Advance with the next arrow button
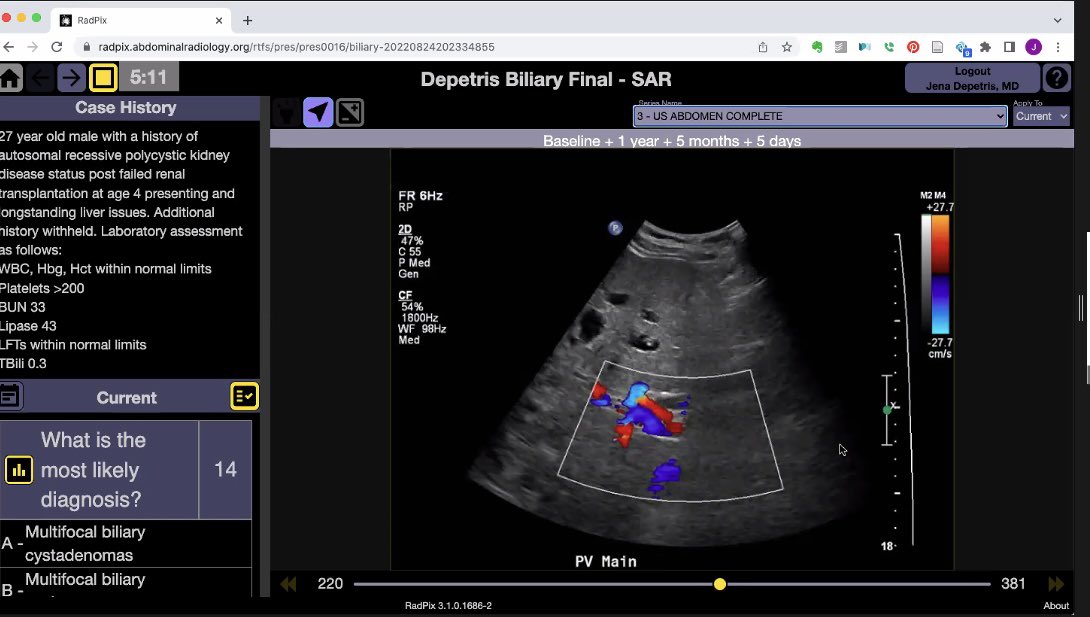The height and width of the screenshot is (617, 1090). tap(71, 78)
